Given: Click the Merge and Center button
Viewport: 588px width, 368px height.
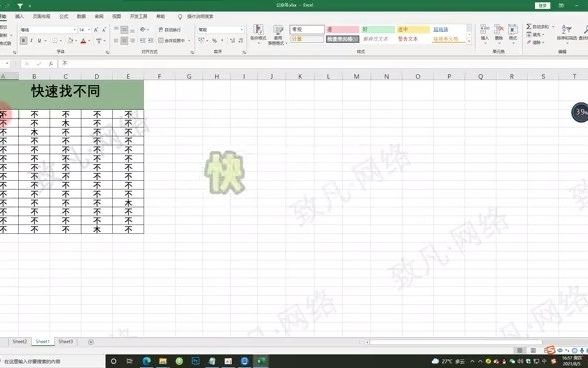Looking at the screenshot, I should click(172, 41).
